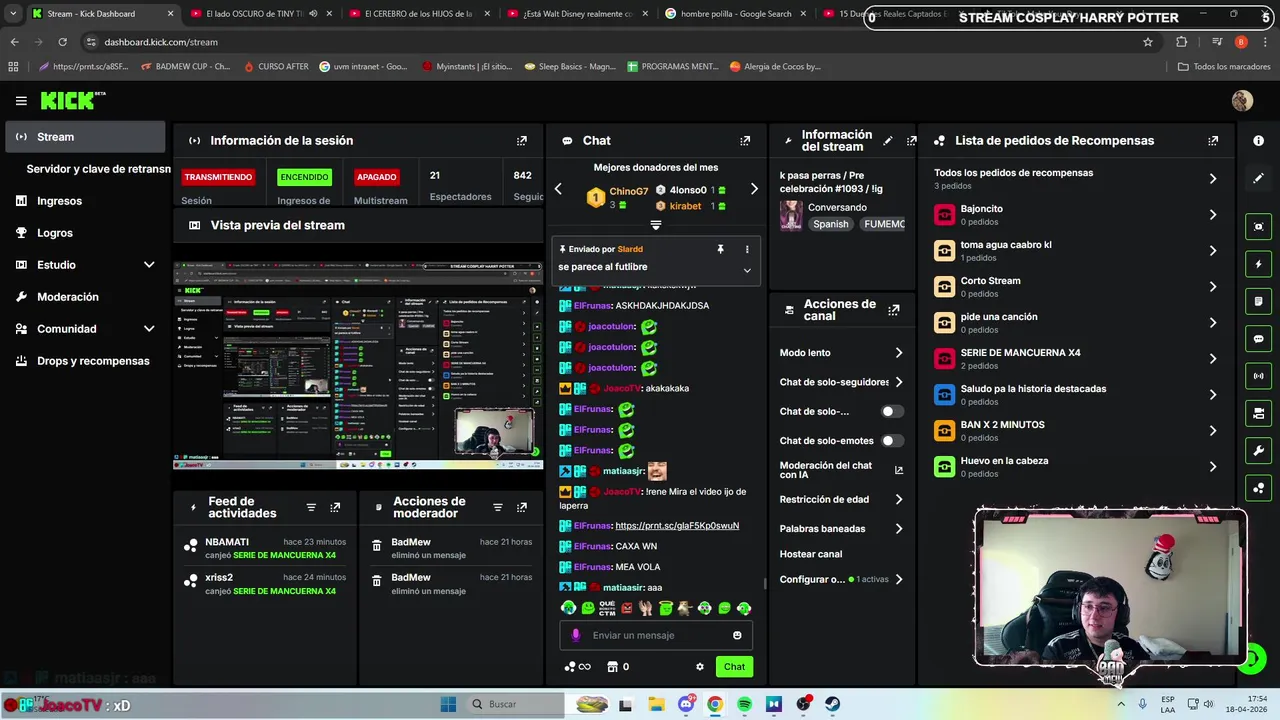The width and height of the screenshot is (1280, 720).
Task: Open Restricción de edad settings
Action: (841, 499)
